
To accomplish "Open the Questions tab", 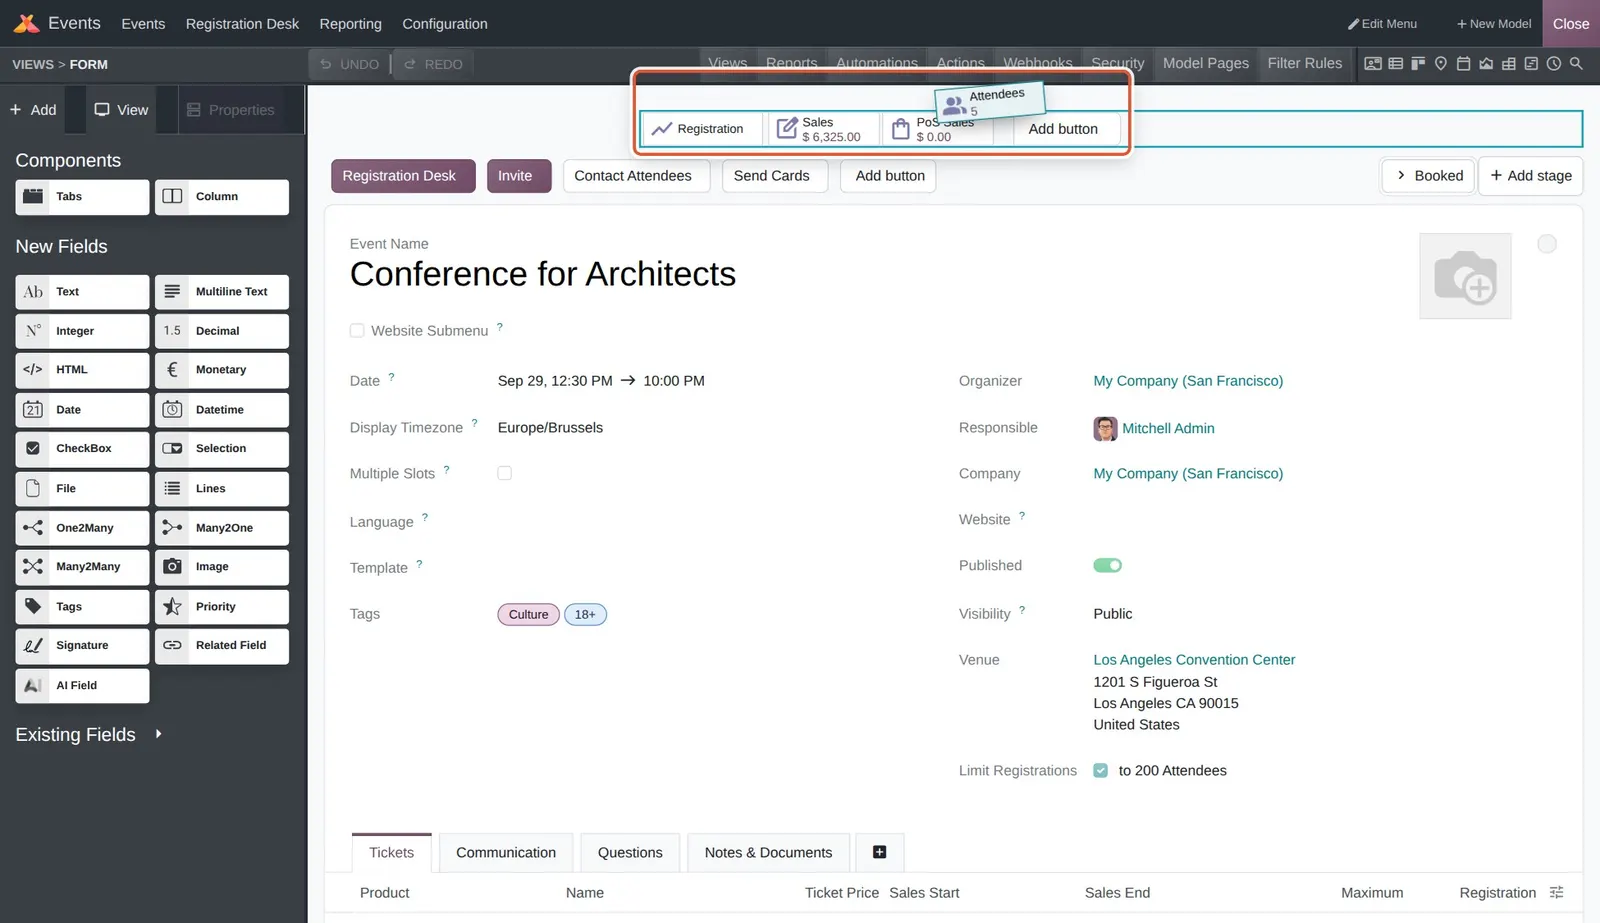I will 630,853.
